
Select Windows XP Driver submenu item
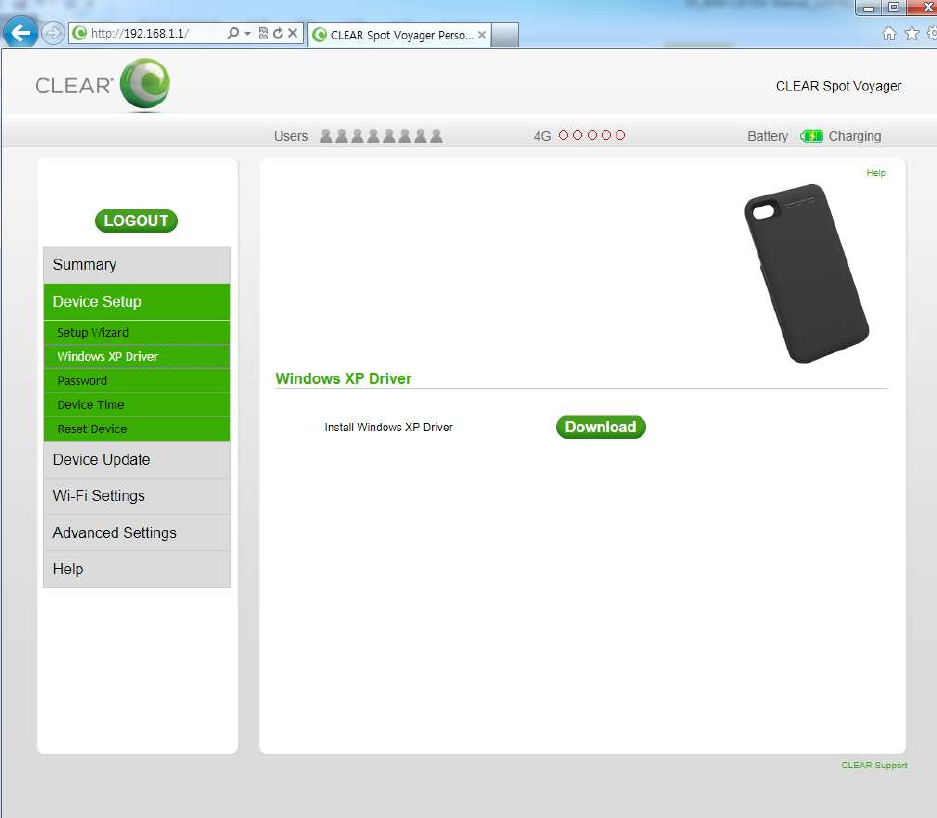[x=137, y=356]
